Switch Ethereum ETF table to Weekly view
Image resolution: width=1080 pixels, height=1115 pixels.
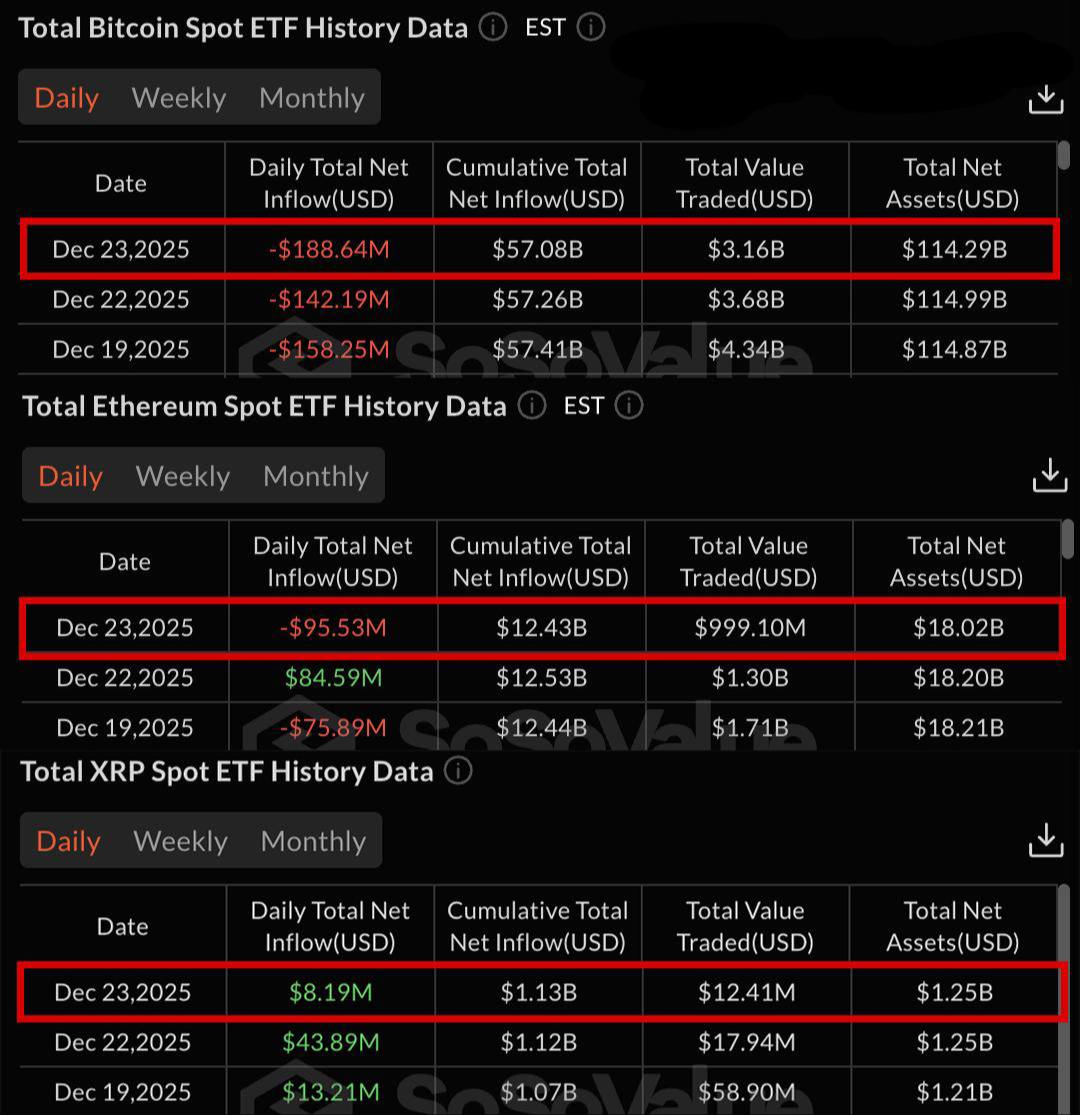click(183, 476)
